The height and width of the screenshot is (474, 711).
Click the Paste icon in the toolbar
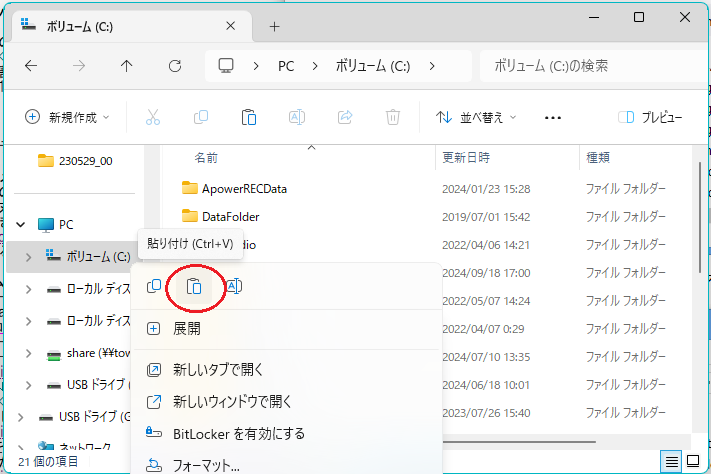(x=249, y=117)
